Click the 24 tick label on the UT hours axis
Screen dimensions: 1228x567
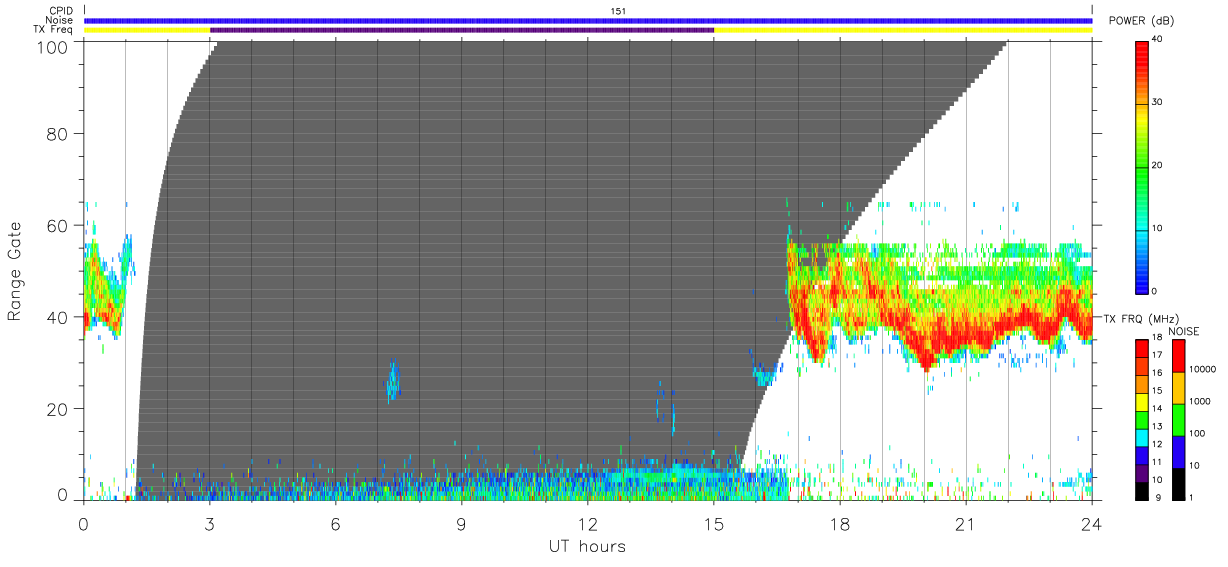[1091, 524]
